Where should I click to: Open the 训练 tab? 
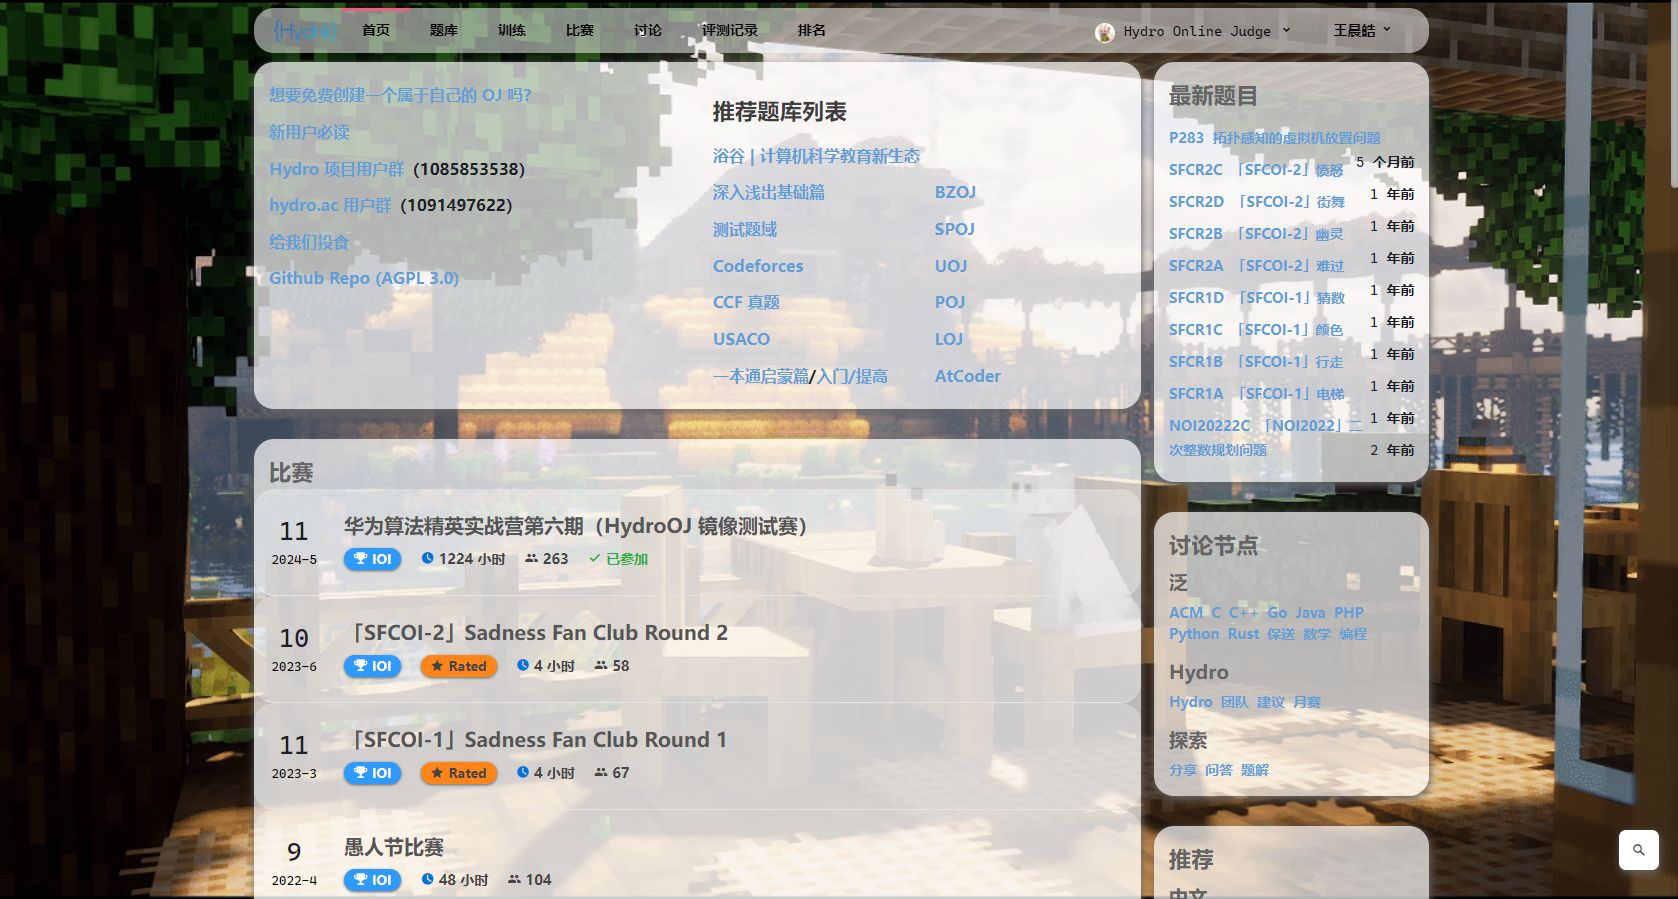pyautogui.click(x=512, y=31)
